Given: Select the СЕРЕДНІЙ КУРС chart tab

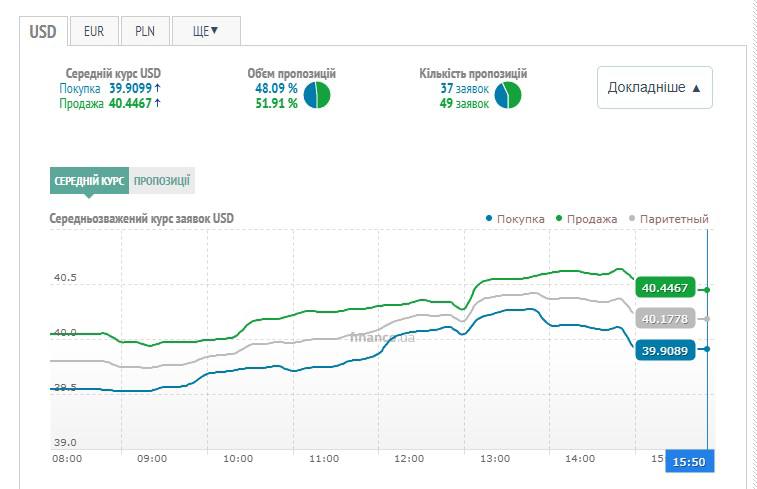Looking at the screenshot, I should coord(89,181).
